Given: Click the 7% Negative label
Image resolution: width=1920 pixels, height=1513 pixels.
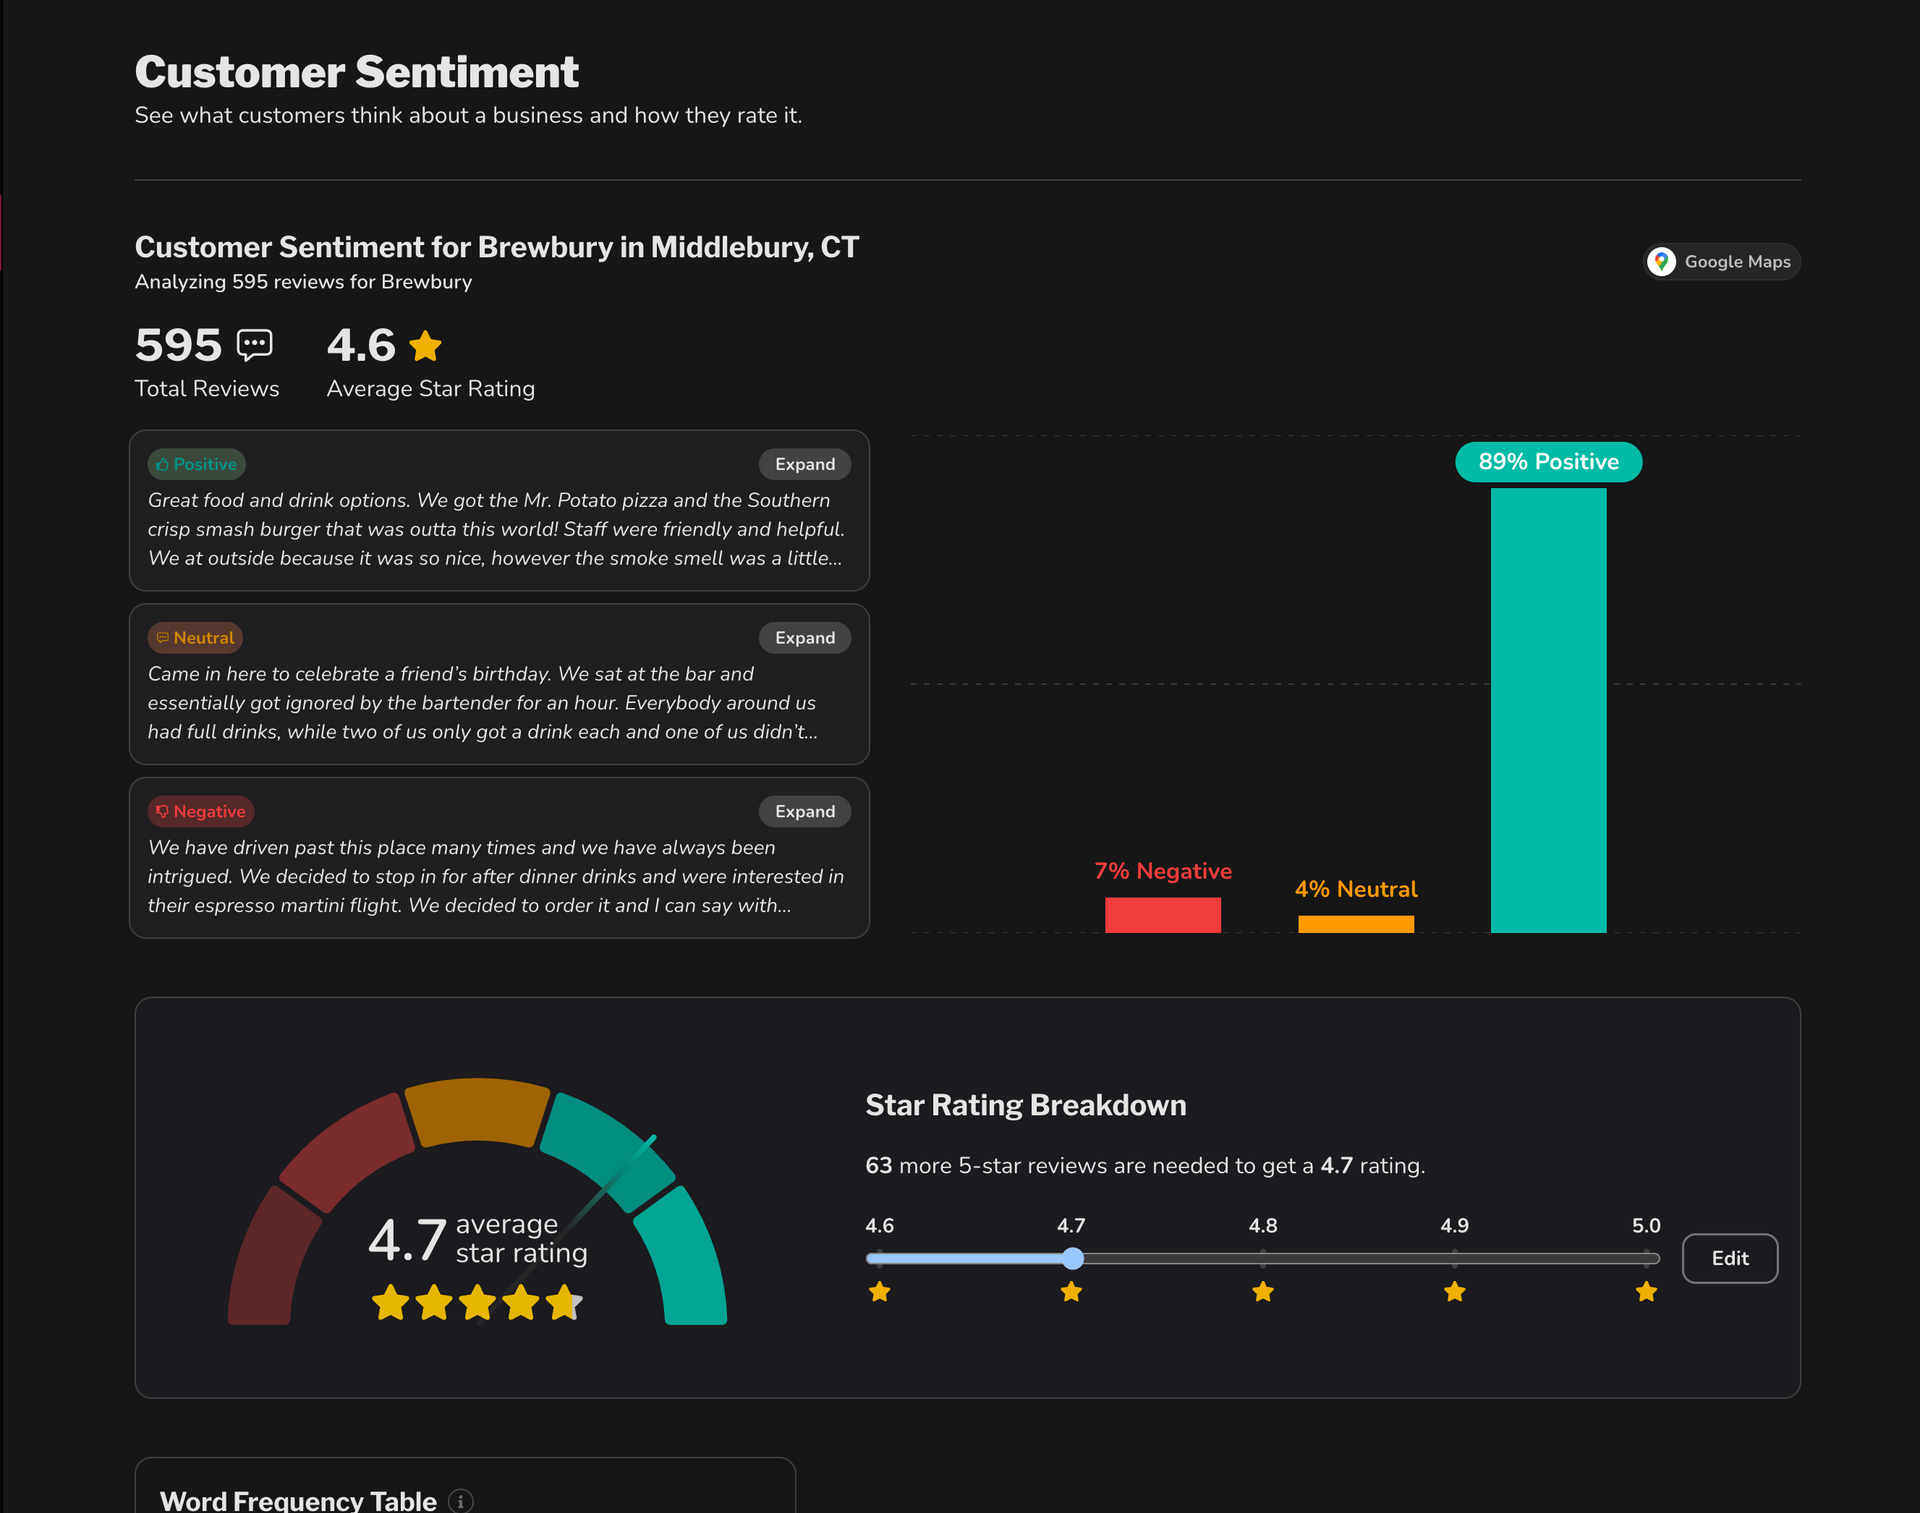Looking at the screenshot, I should click(x=1163, y=871).
